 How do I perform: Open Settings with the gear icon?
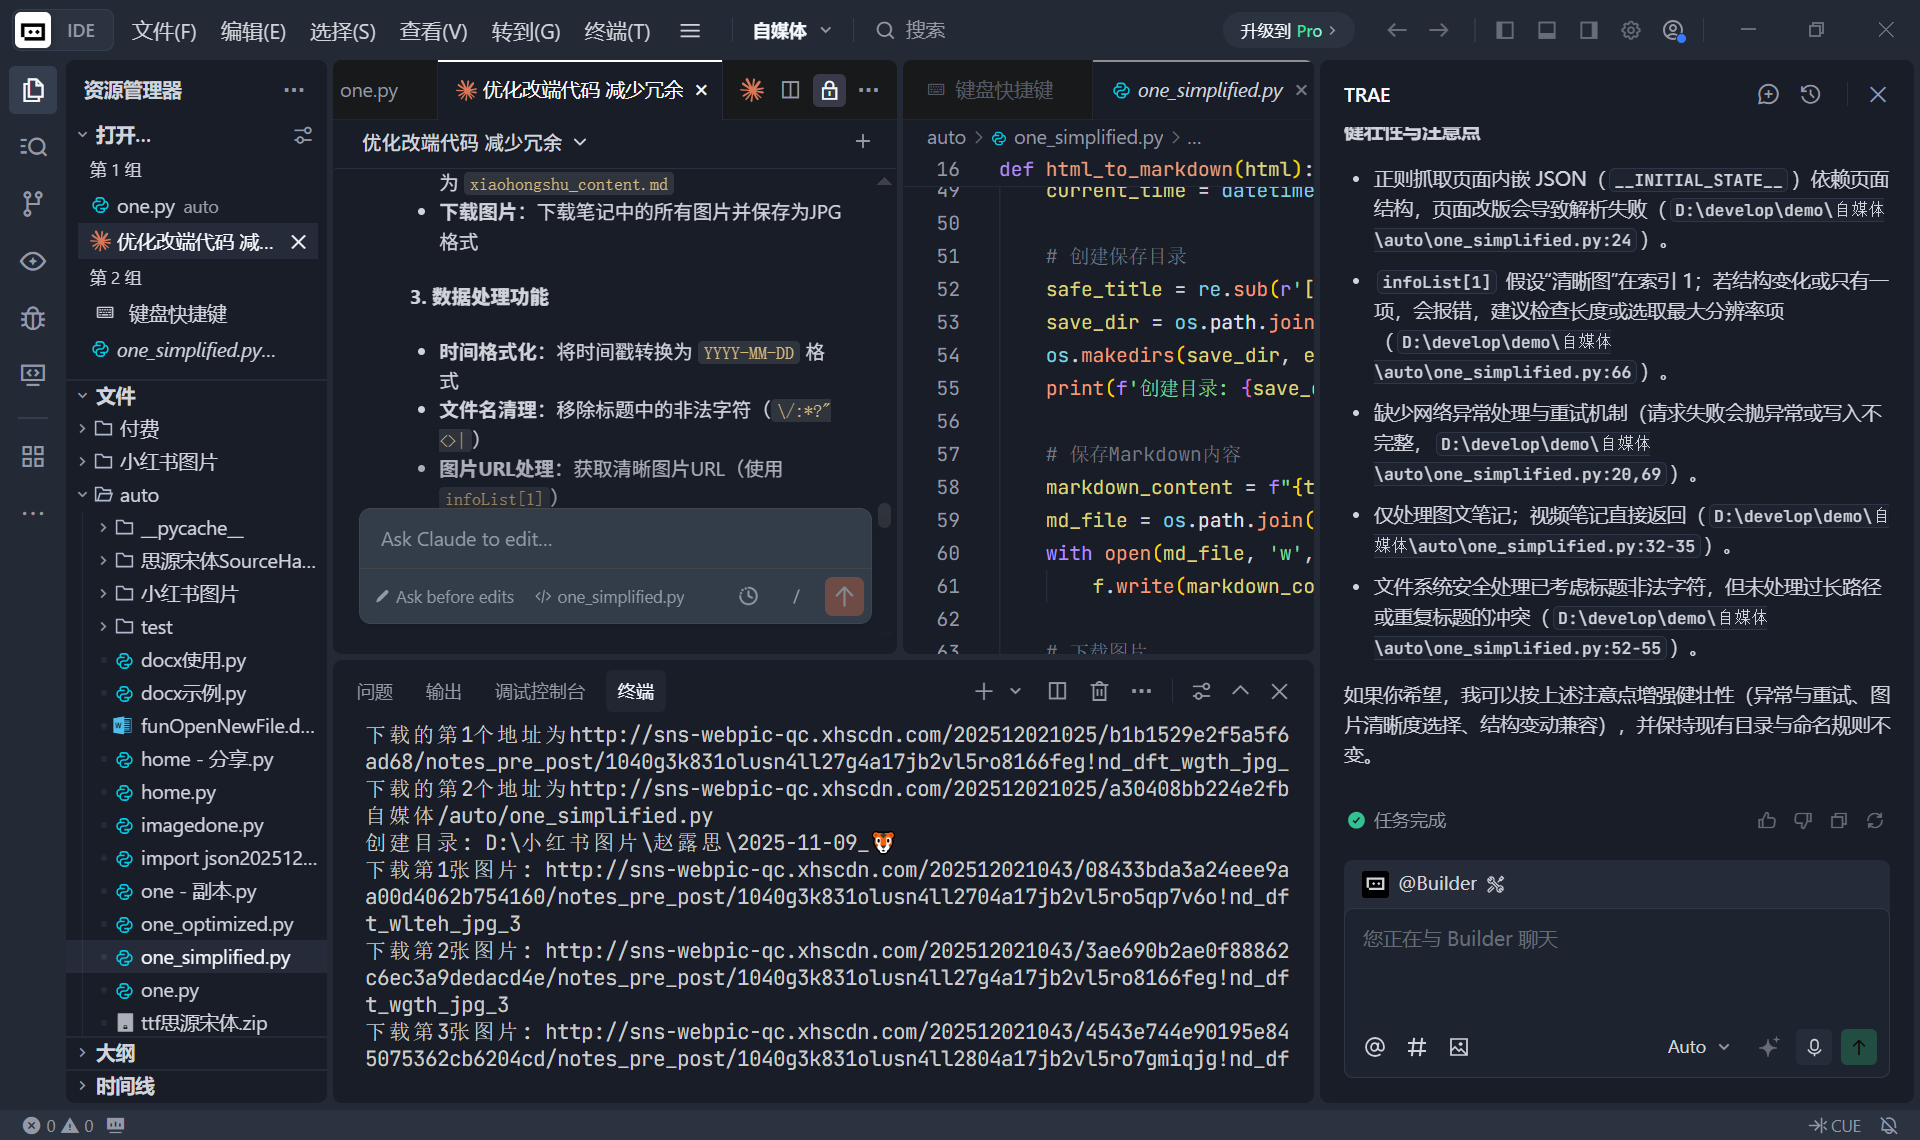pos(1631,30)
